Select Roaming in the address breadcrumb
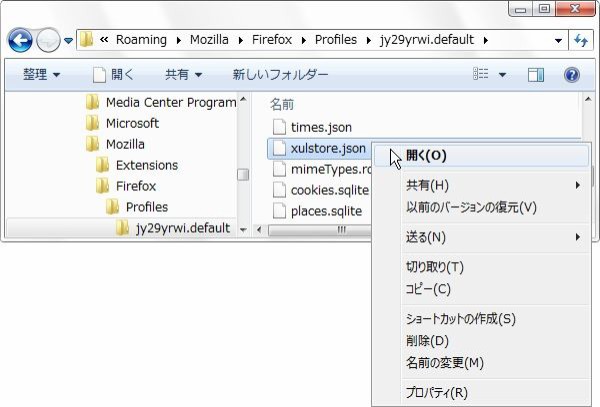 click(x=141, y=40)
